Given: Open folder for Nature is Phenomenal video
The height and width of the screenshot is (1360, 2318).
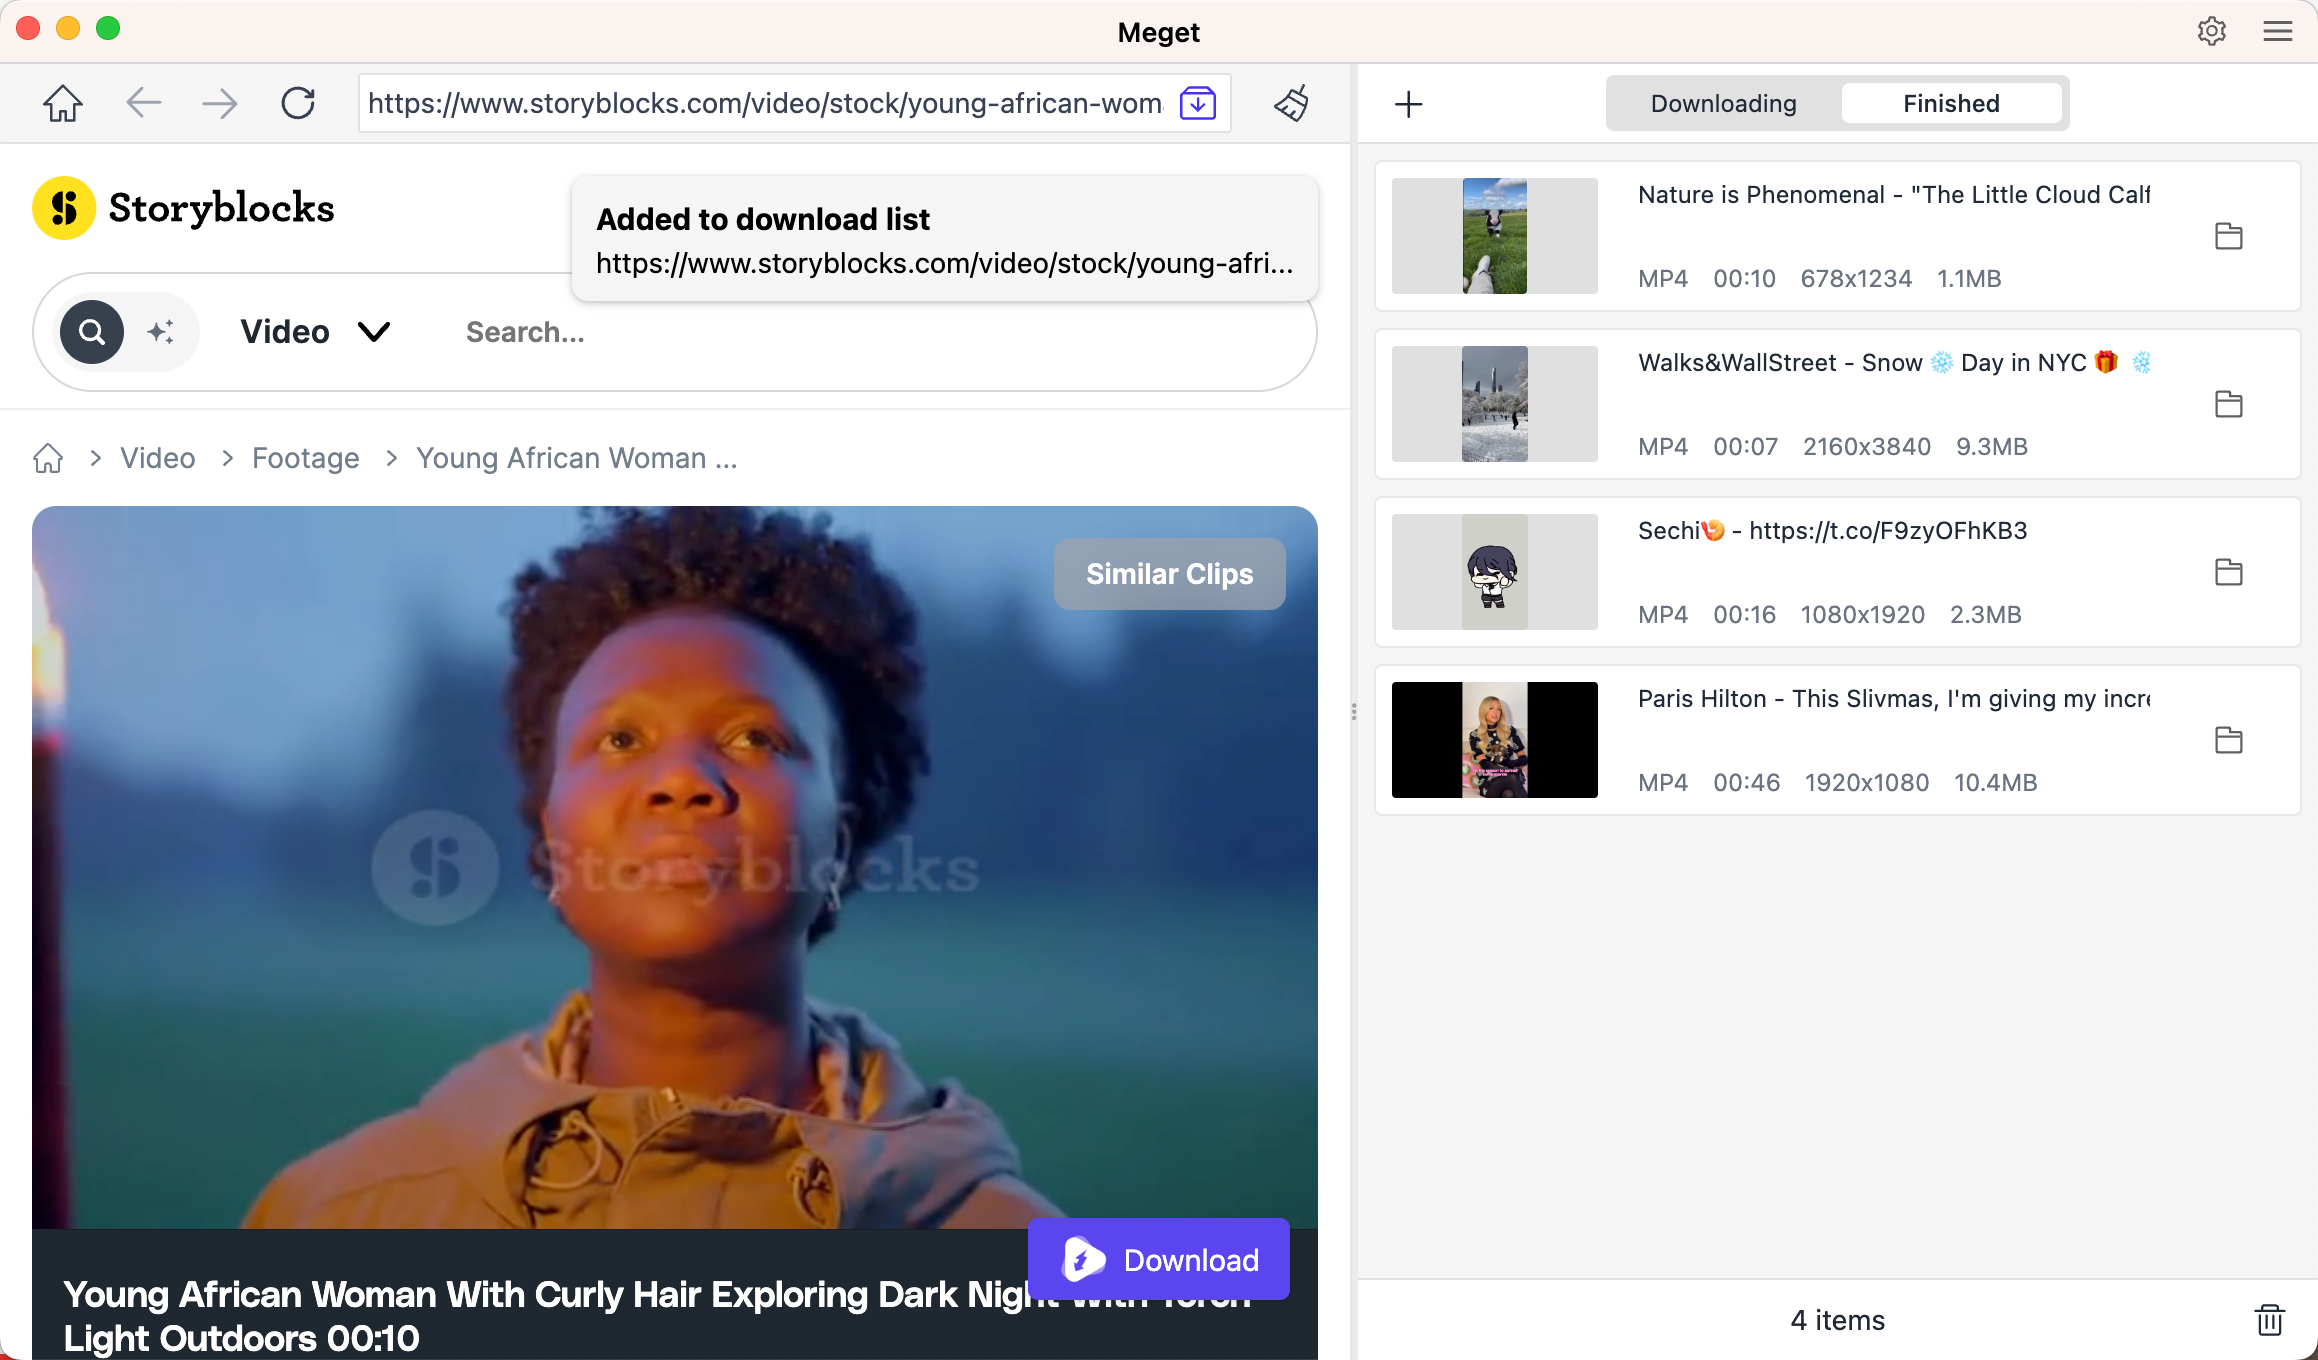Looking at the screenshot, I should 2229,236.
